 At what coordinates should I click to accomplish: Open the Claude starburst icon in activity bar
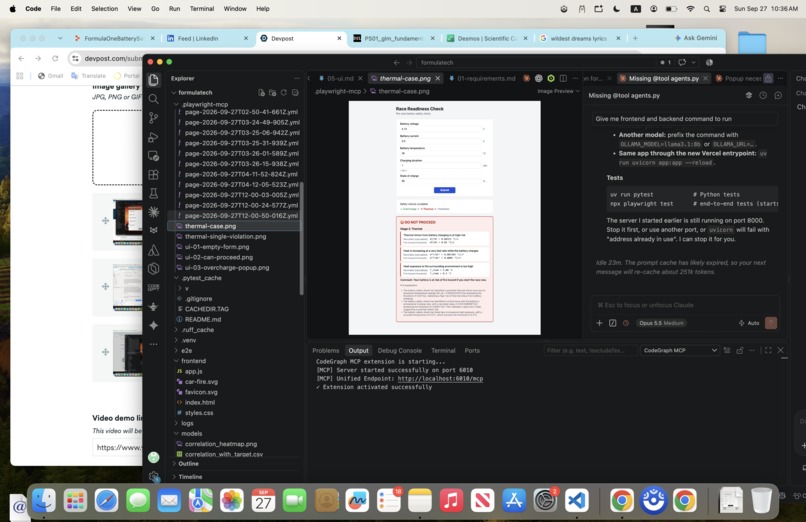pyautogui.click(x=153, y=212)
